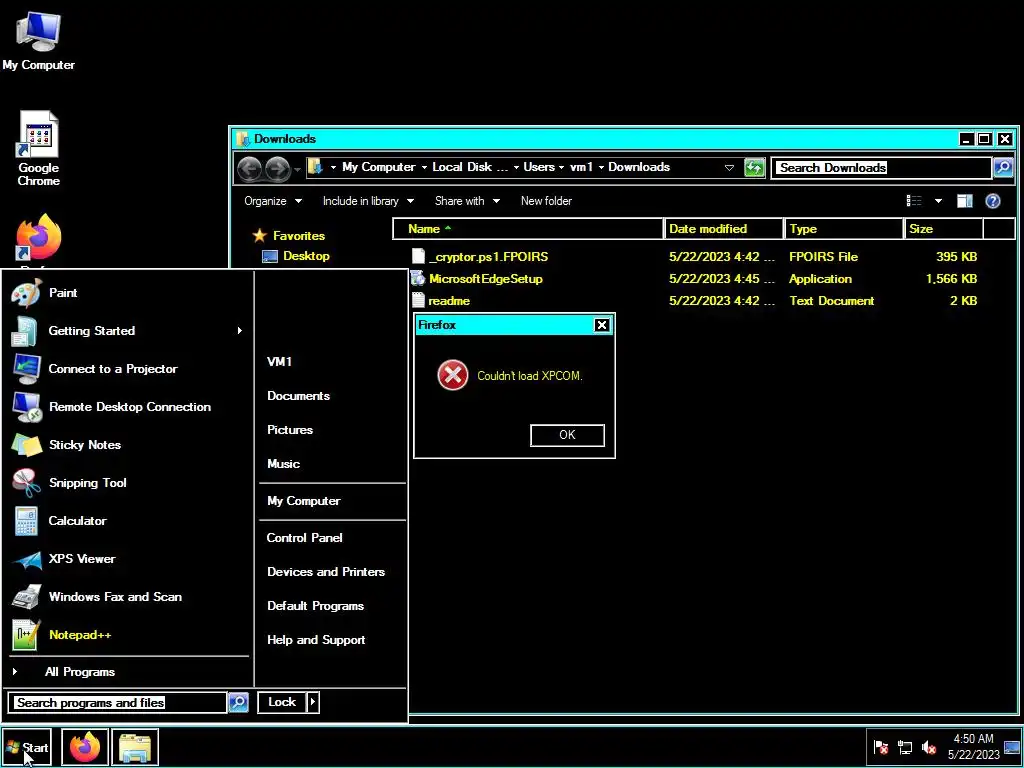Click Search Downloads field
Screen dimensions: 1024x768
pyautogui.click(x=882, y=168)
